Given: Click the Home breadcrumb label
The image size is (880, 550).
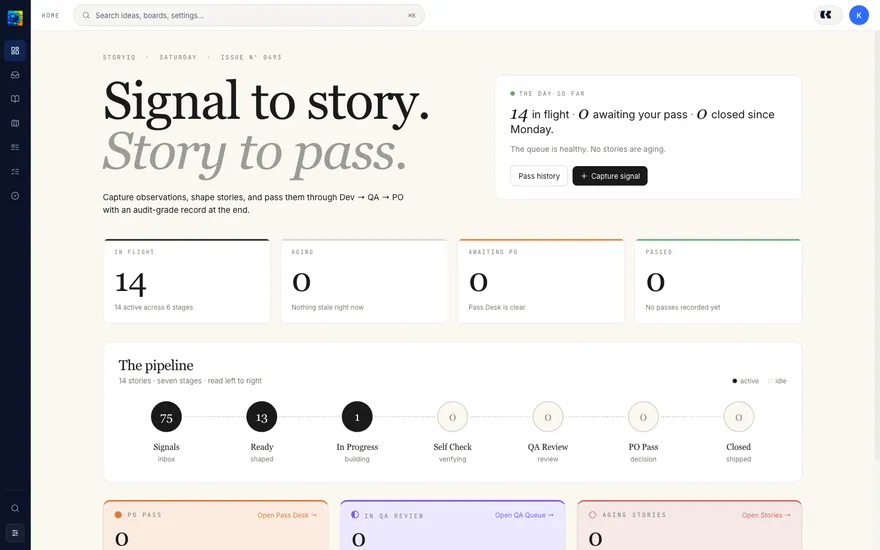Looking at the screenshot, I should click(51, 16).
